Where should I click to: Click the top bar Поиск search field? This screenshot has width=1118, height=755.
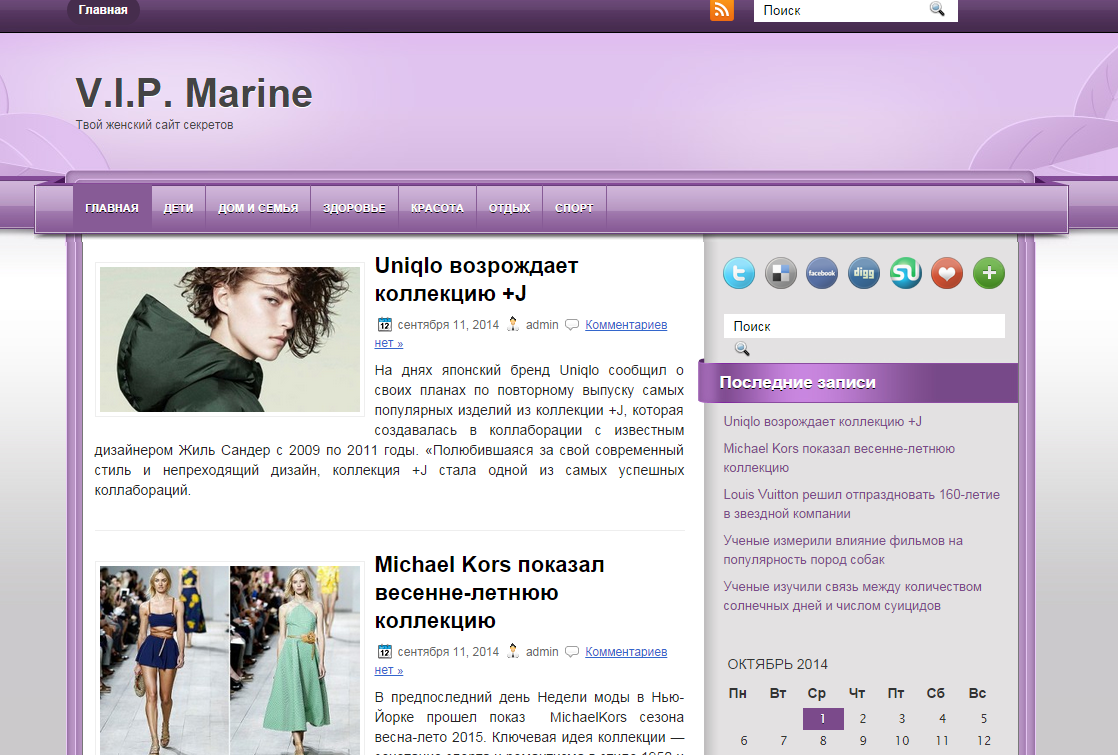click(x=841, y=10)
